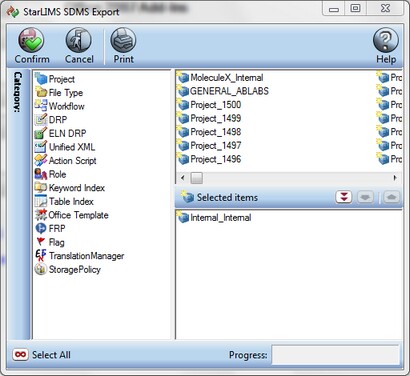Screen dimensions: 410x376
Task: Click the gray up arrow in Selected items
Action: pyautogui.click(x=391, y=197)
